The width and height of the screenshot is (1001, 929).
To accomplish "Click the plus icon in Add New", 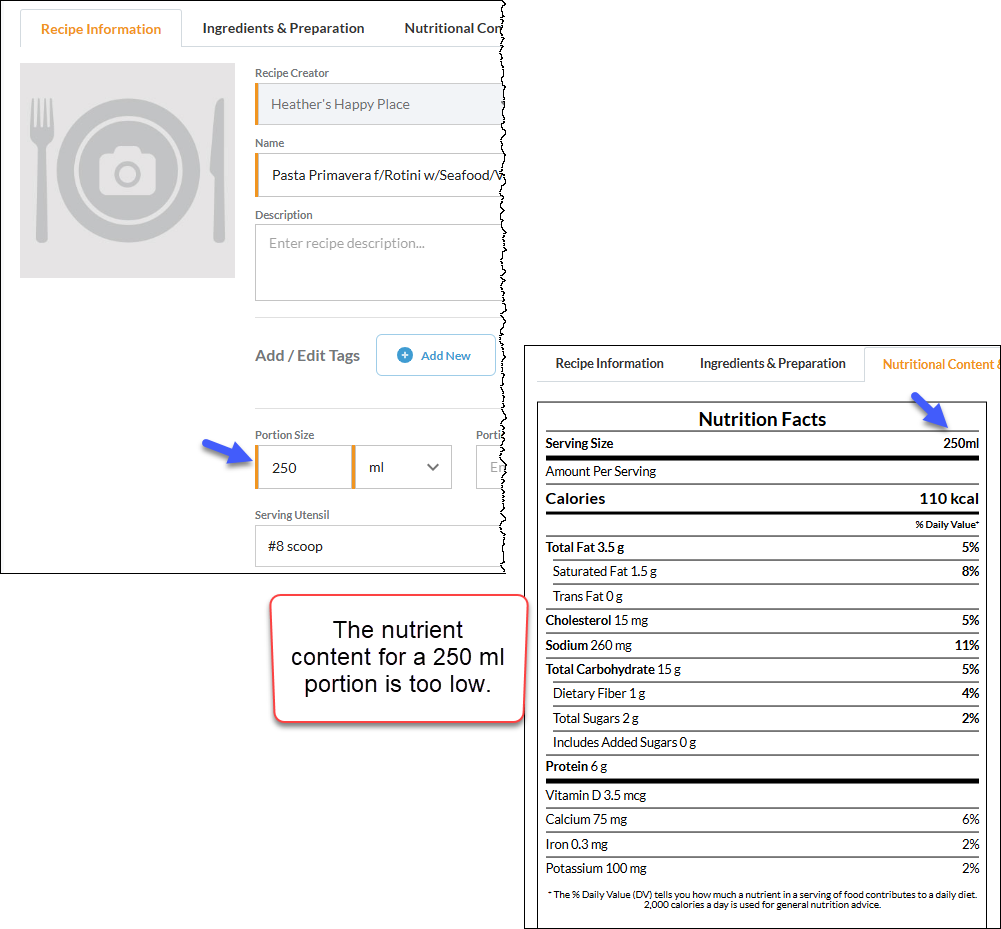I will [405, 355].
